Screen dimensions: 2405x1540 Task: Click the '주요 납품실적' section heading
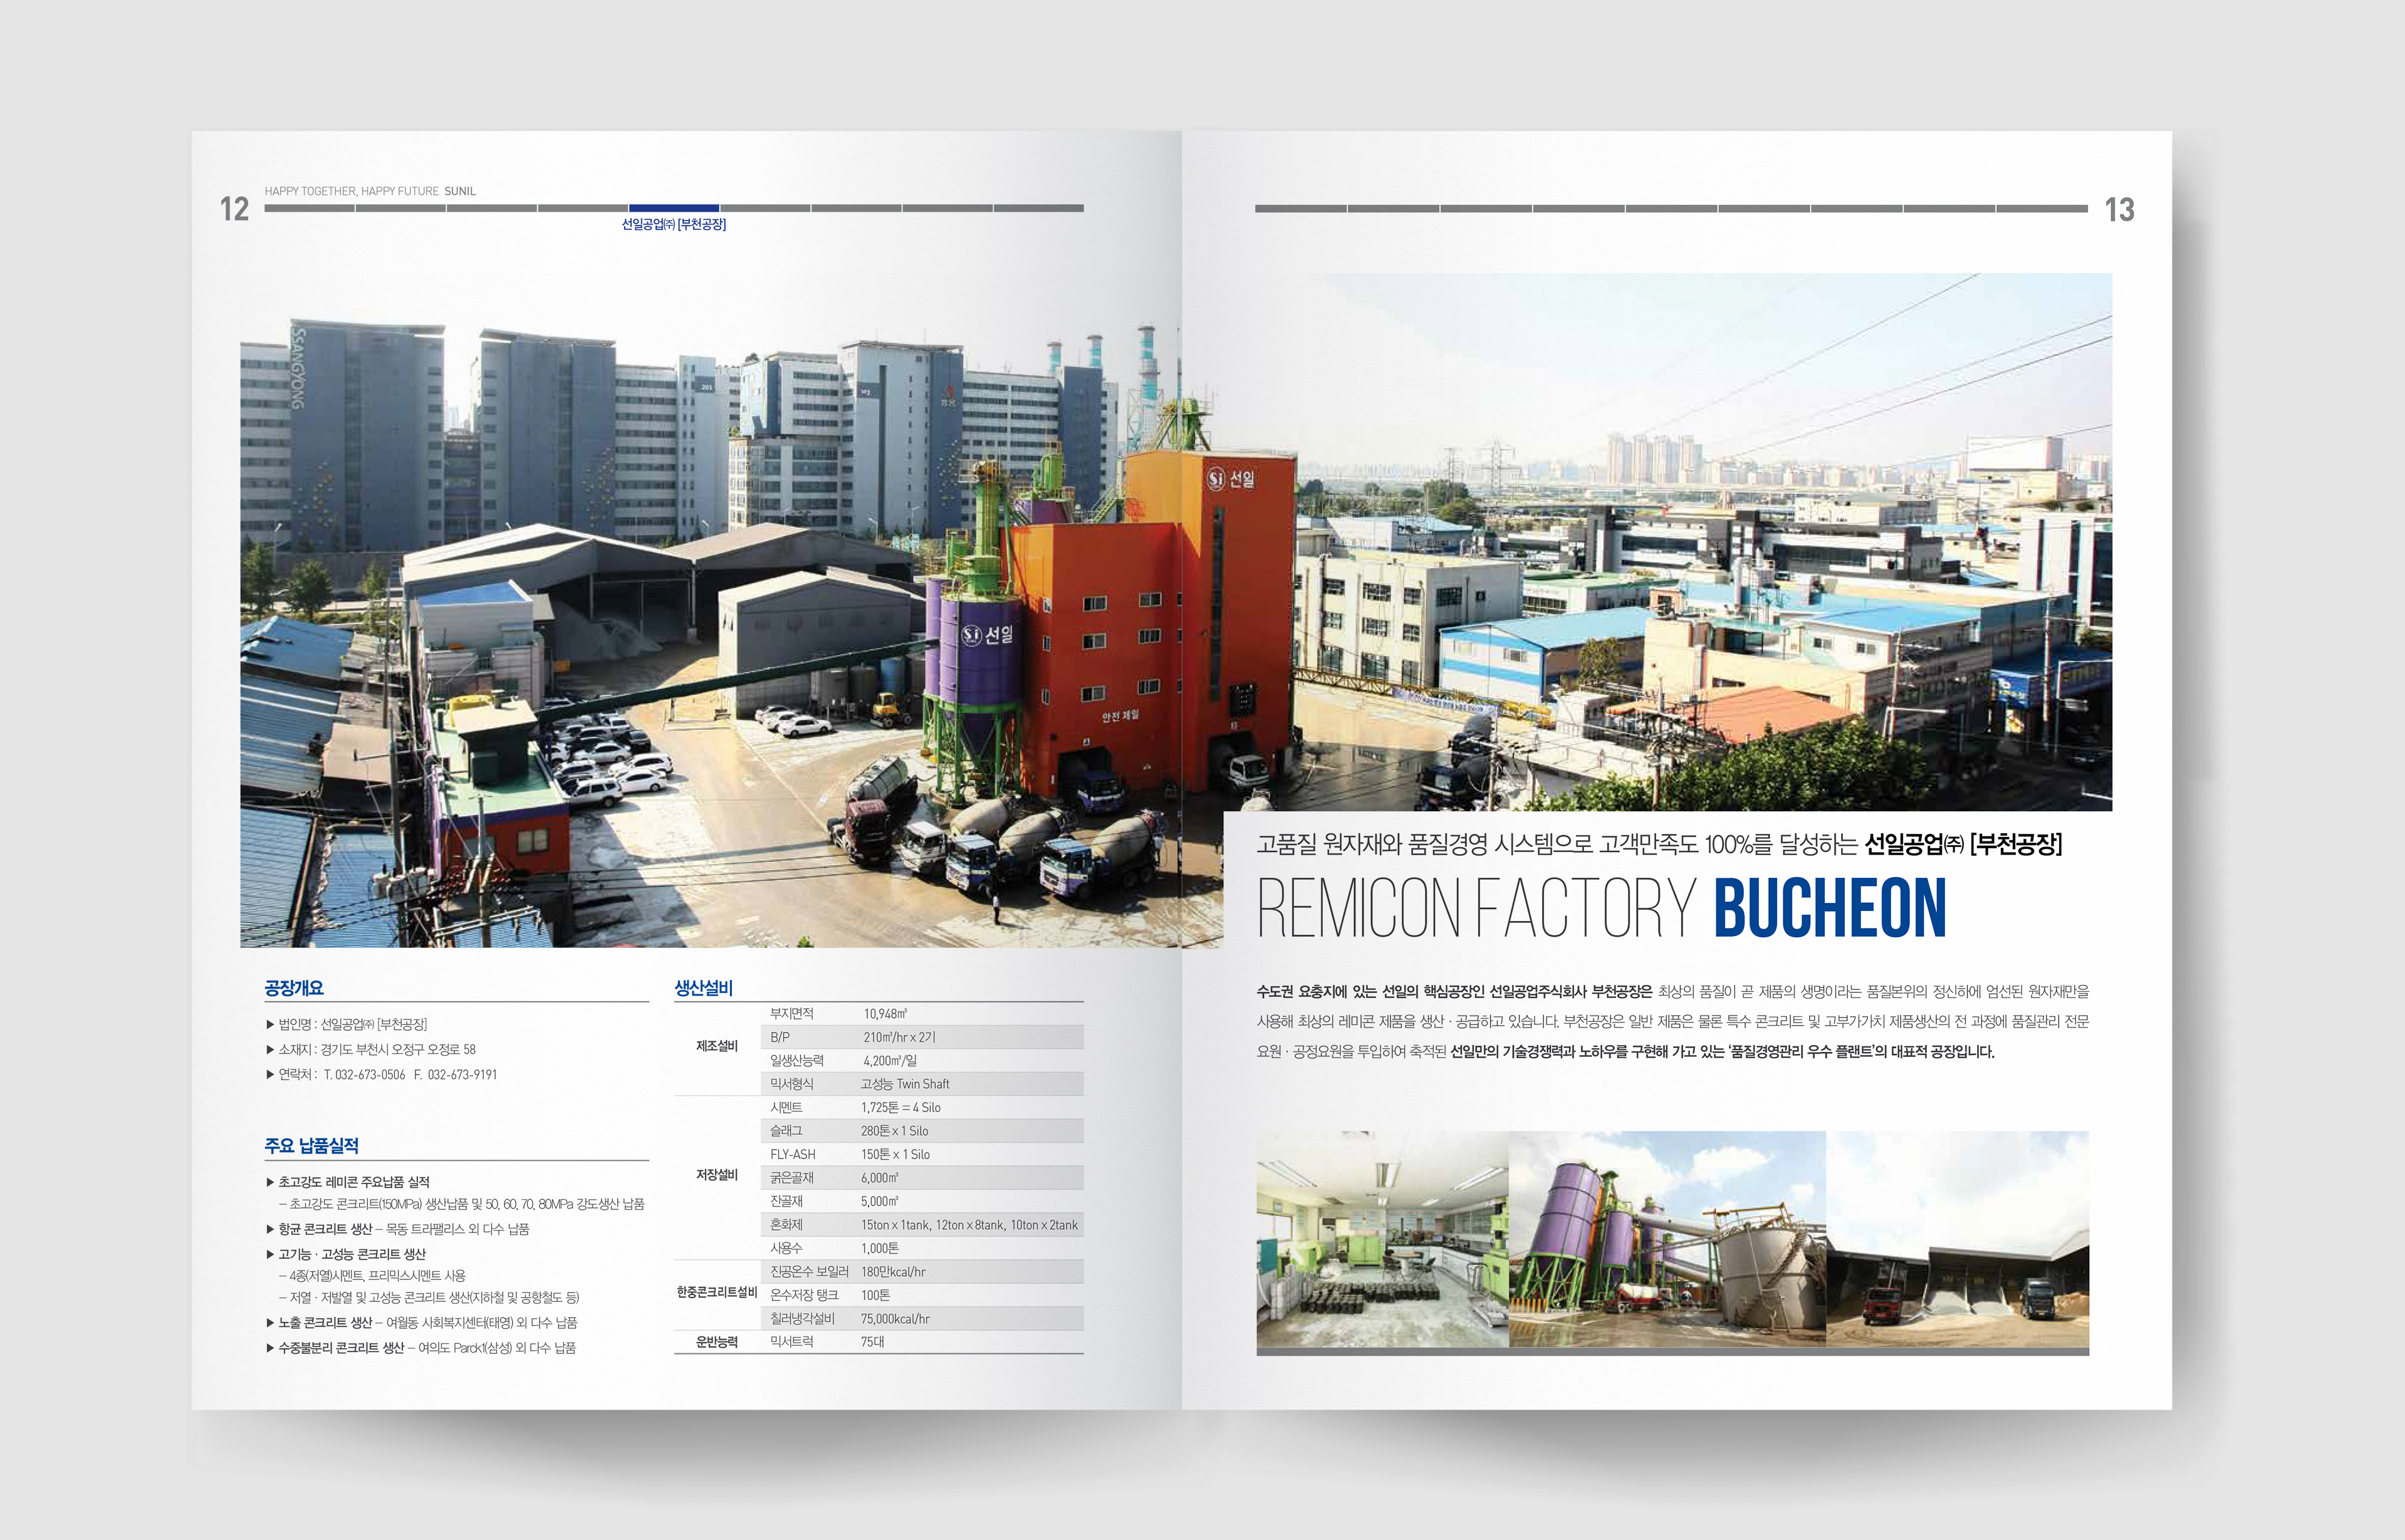[311, 1146]
